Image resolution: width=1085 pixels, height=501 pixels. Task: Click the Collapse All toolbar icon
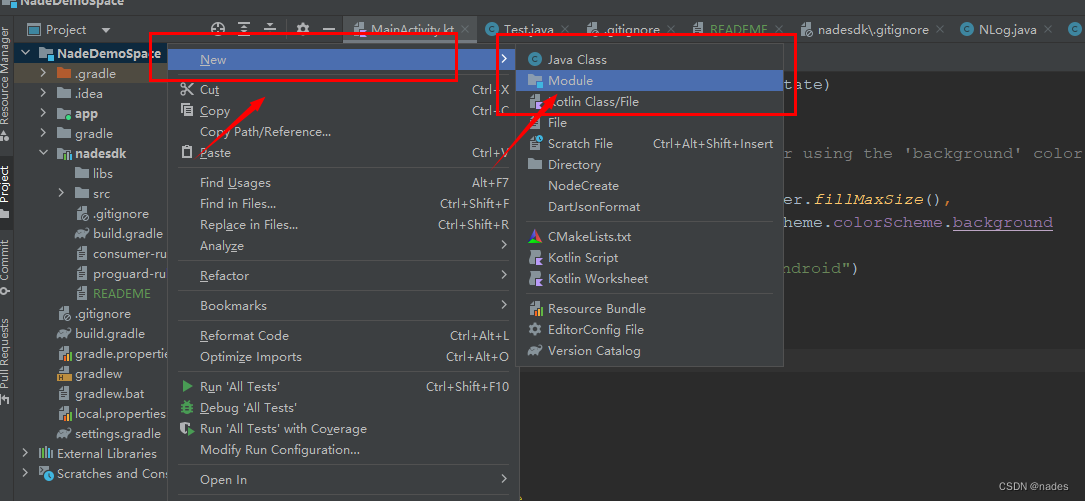pos(270,29)
